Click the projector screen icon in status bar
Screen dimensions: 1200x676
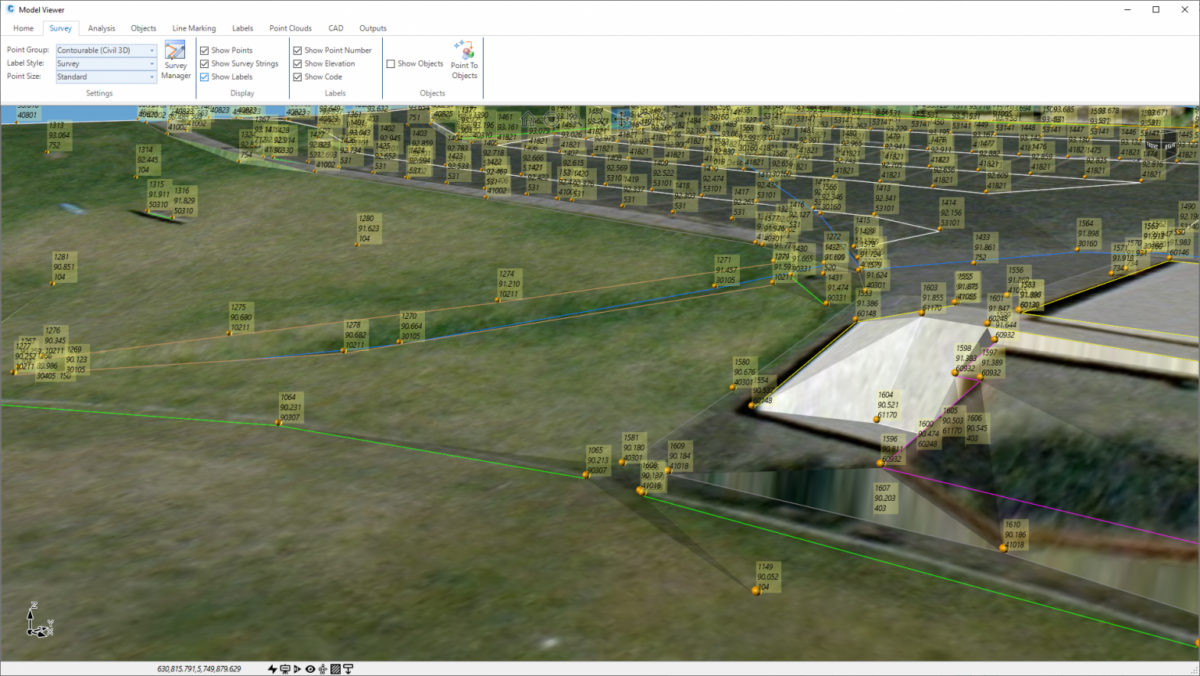coord(284,669)
